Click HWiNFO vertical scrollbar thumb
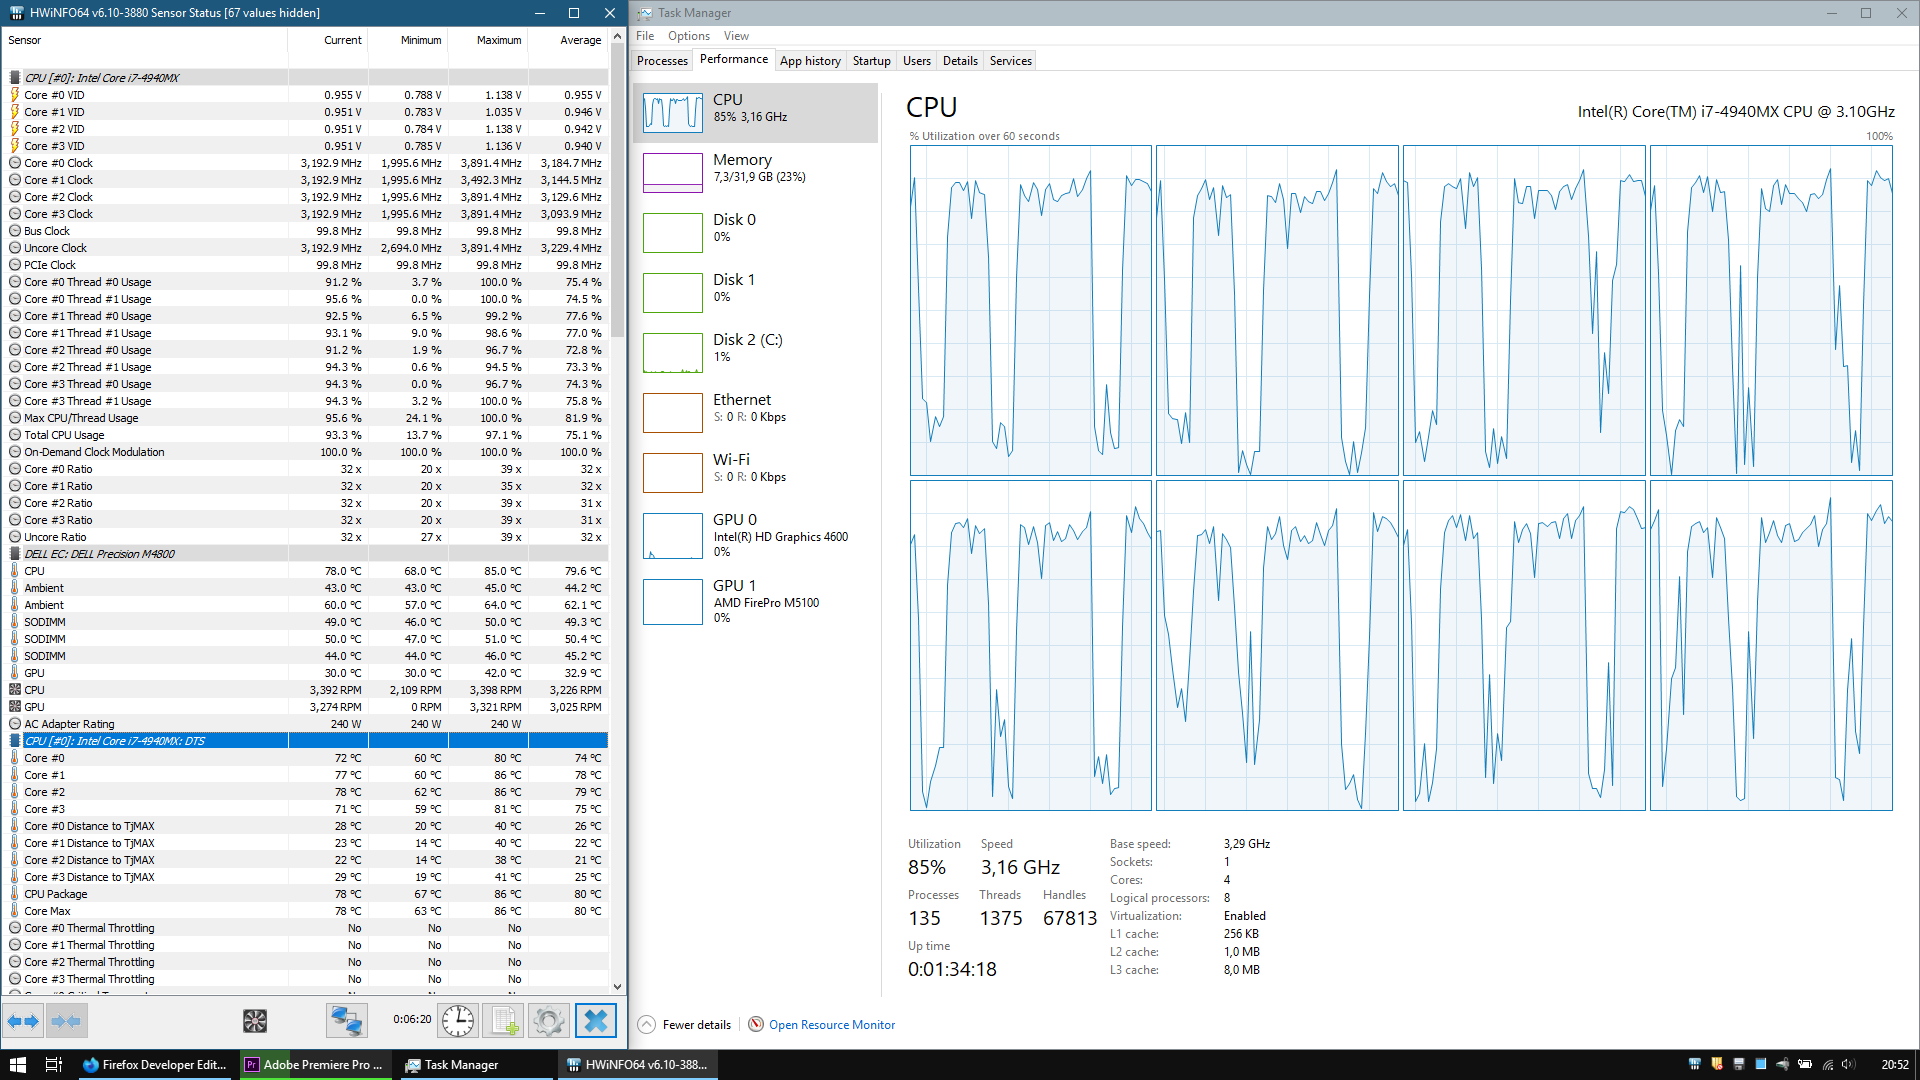Screen dimensions: 1920x1080 coord(617,192)
